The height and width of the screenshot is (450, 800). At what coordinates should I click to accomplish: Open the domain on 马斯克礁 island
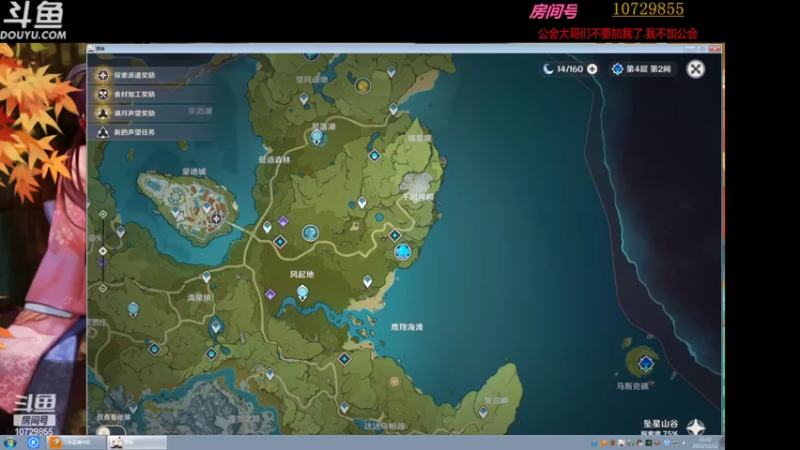[x=646, y=363]
